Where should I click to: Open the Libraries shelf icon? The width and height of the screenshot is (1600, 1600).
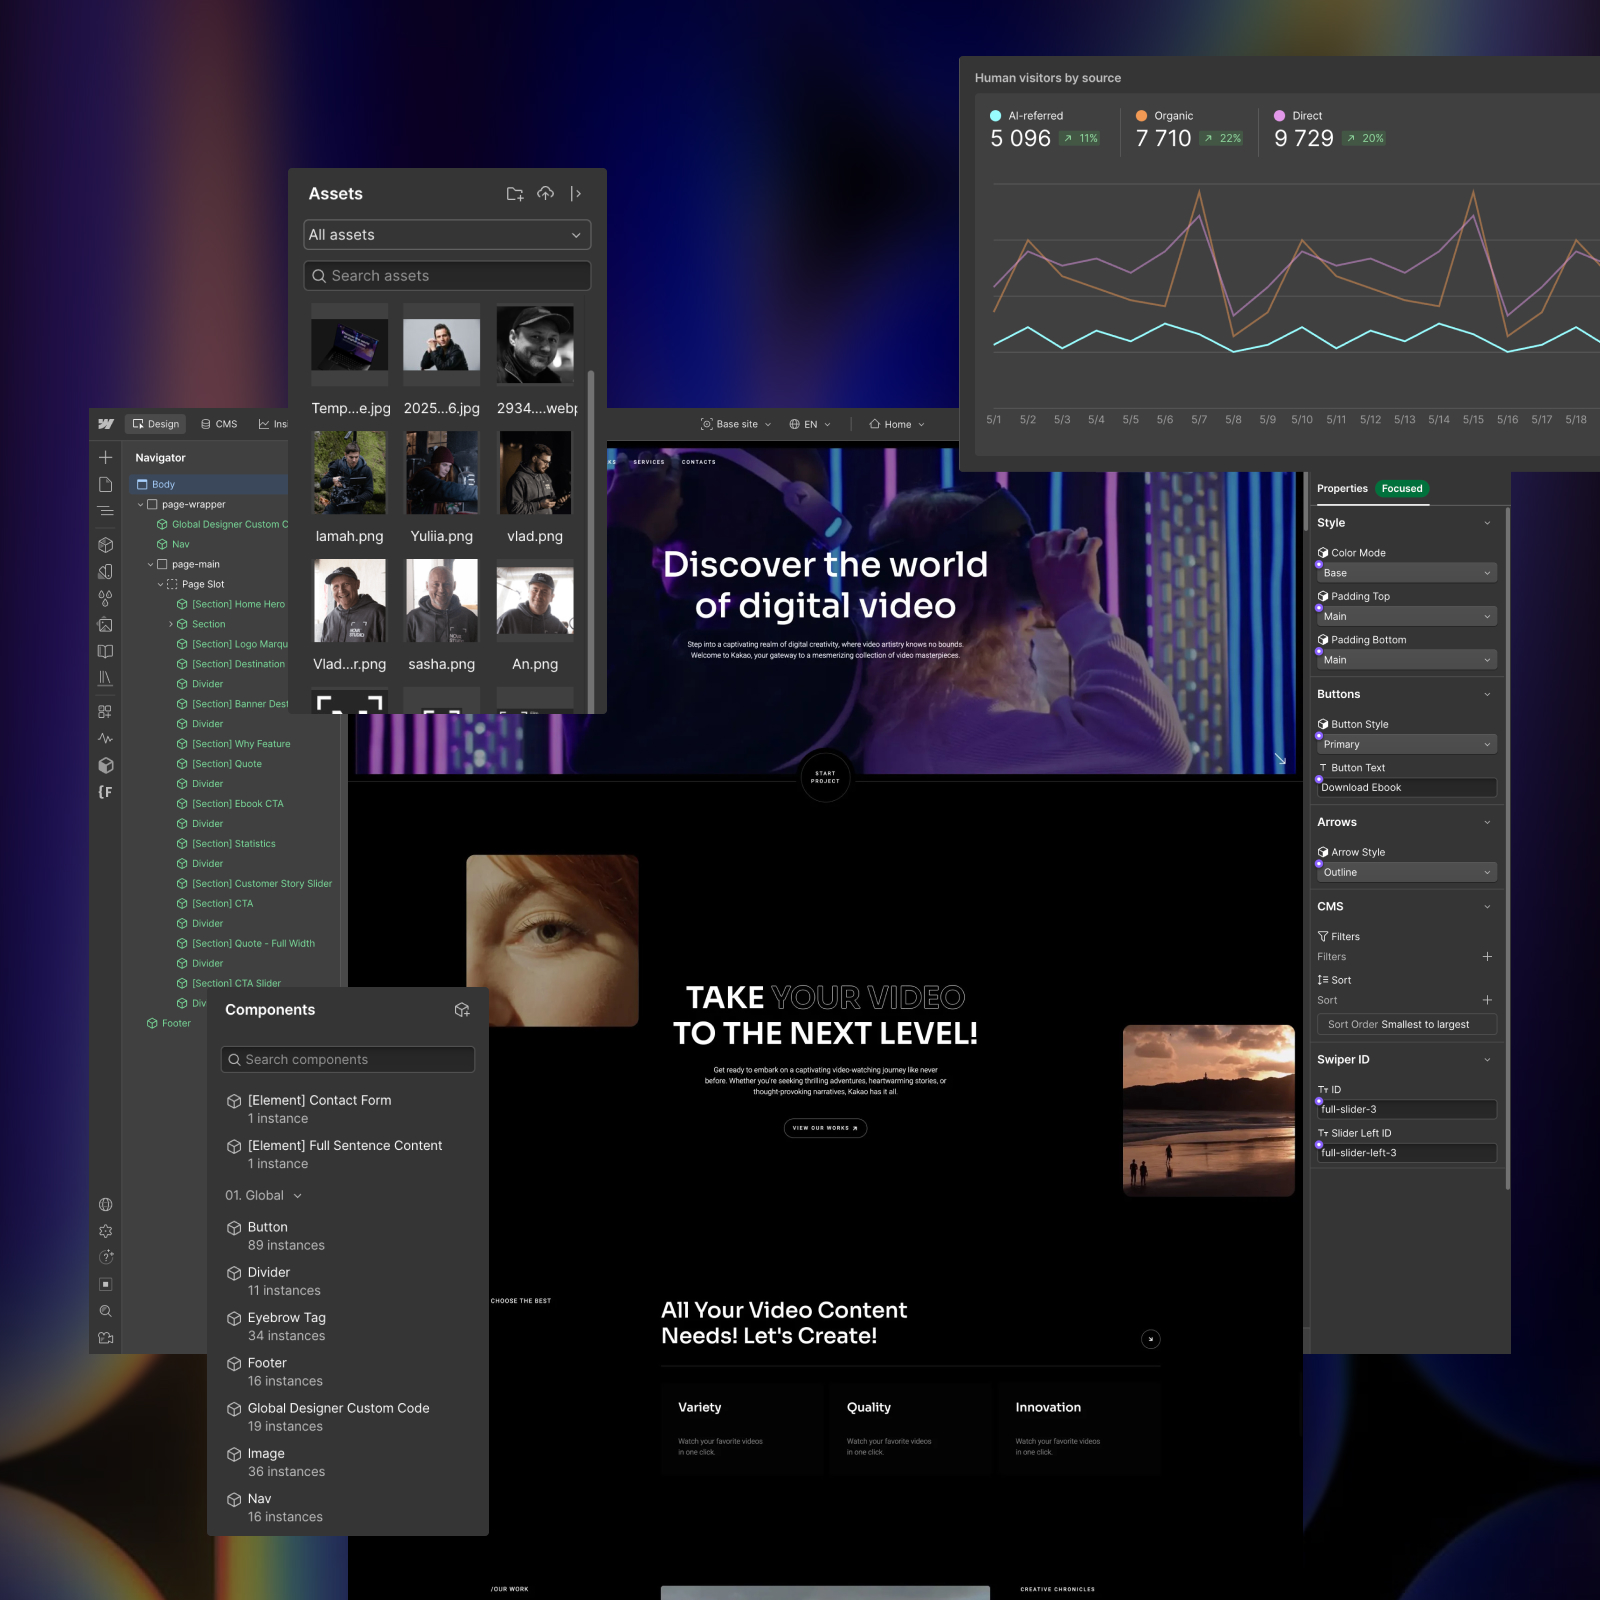[x=105, y=678]
